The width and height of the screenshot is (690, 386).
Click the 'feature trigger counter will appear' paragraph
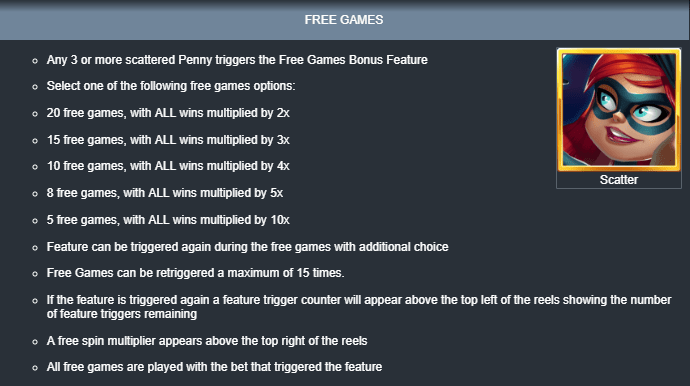(x=359, y=307)
